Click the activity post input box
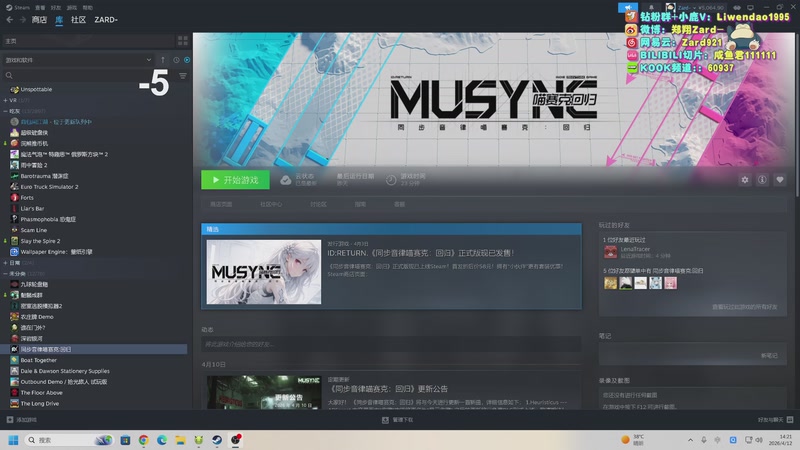Screen dimensions: 800x450 click(x=391, y=344)
